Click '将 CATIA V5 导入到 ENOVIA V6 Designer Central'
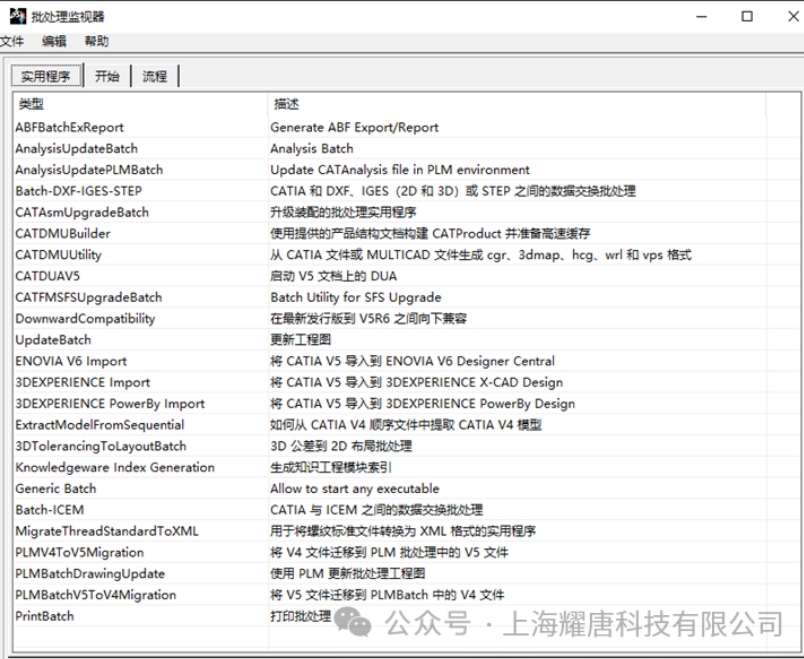Screen dimensions: 804x659 [413, 362]
